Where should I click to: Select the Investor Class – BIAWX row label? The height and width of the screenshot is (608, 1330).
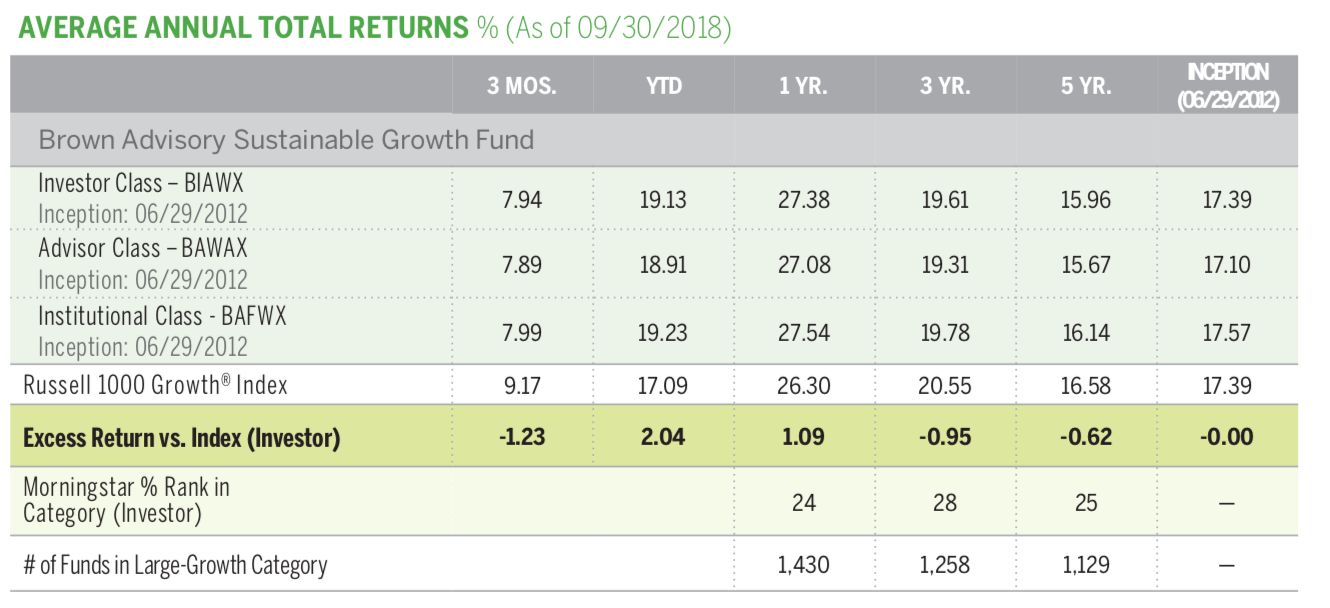point(141,184)
